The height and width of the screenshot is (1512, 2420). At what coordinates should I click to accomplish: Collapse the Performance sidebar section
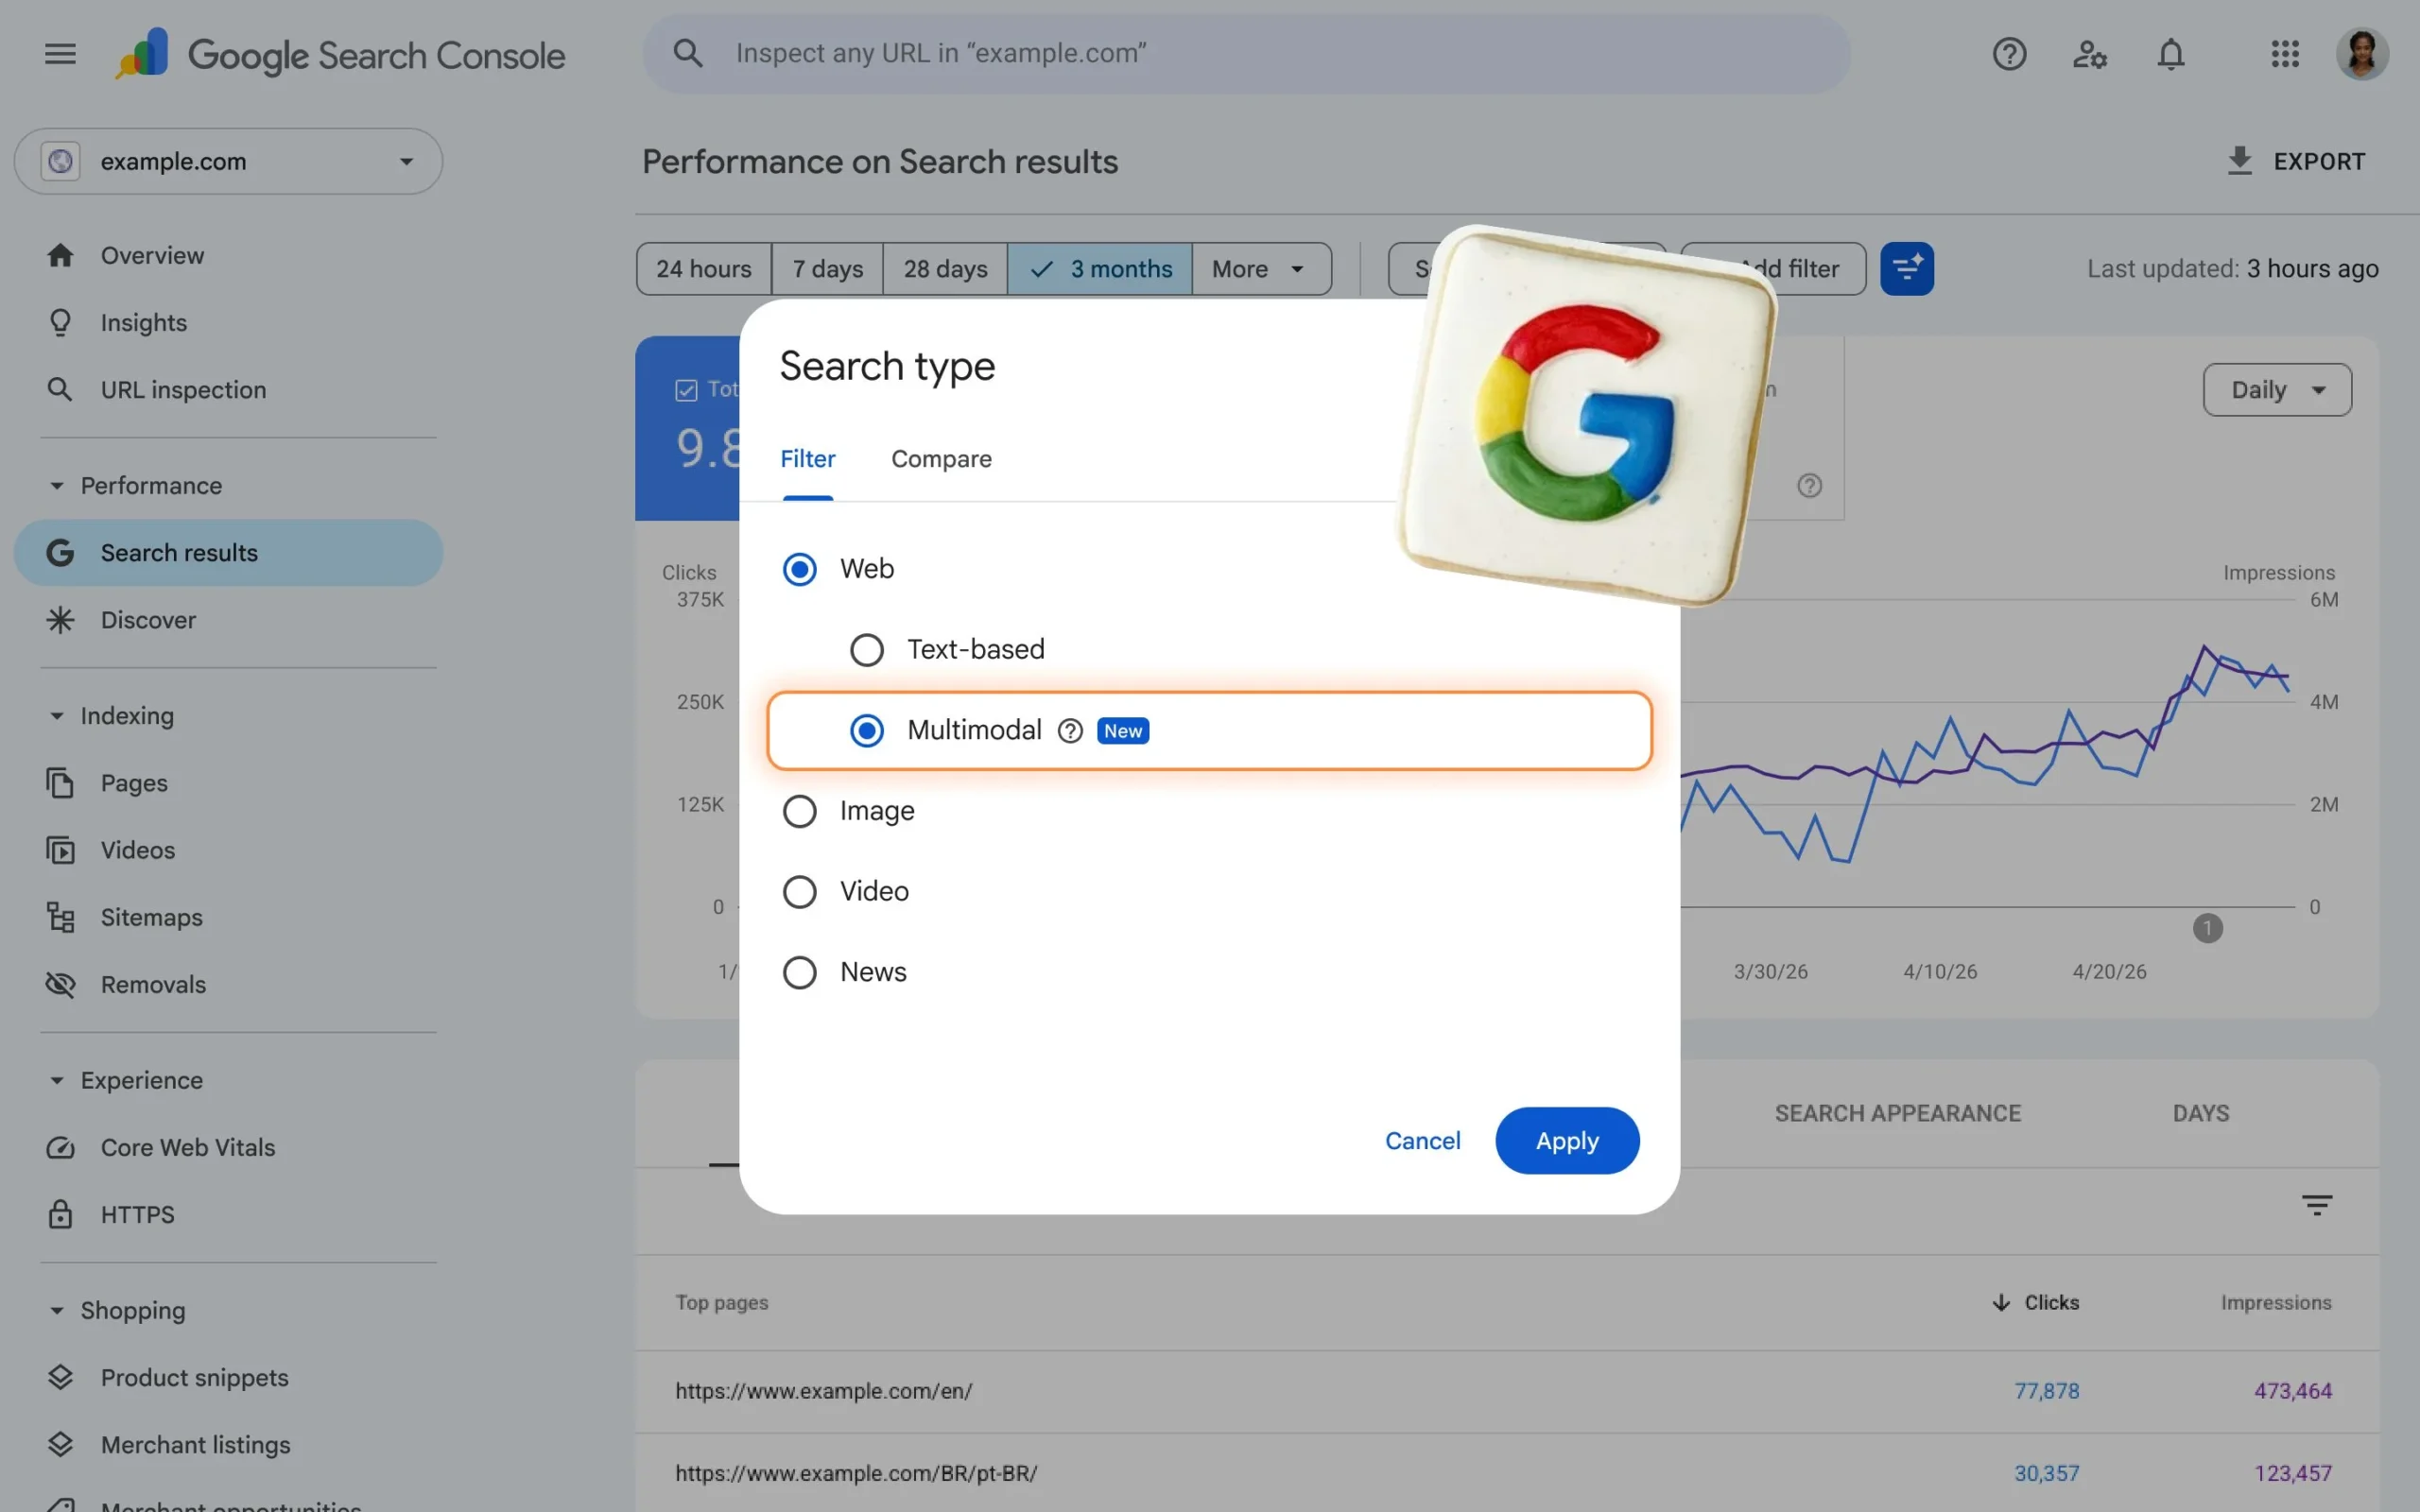pyautogui.click(x=57, y=486)
